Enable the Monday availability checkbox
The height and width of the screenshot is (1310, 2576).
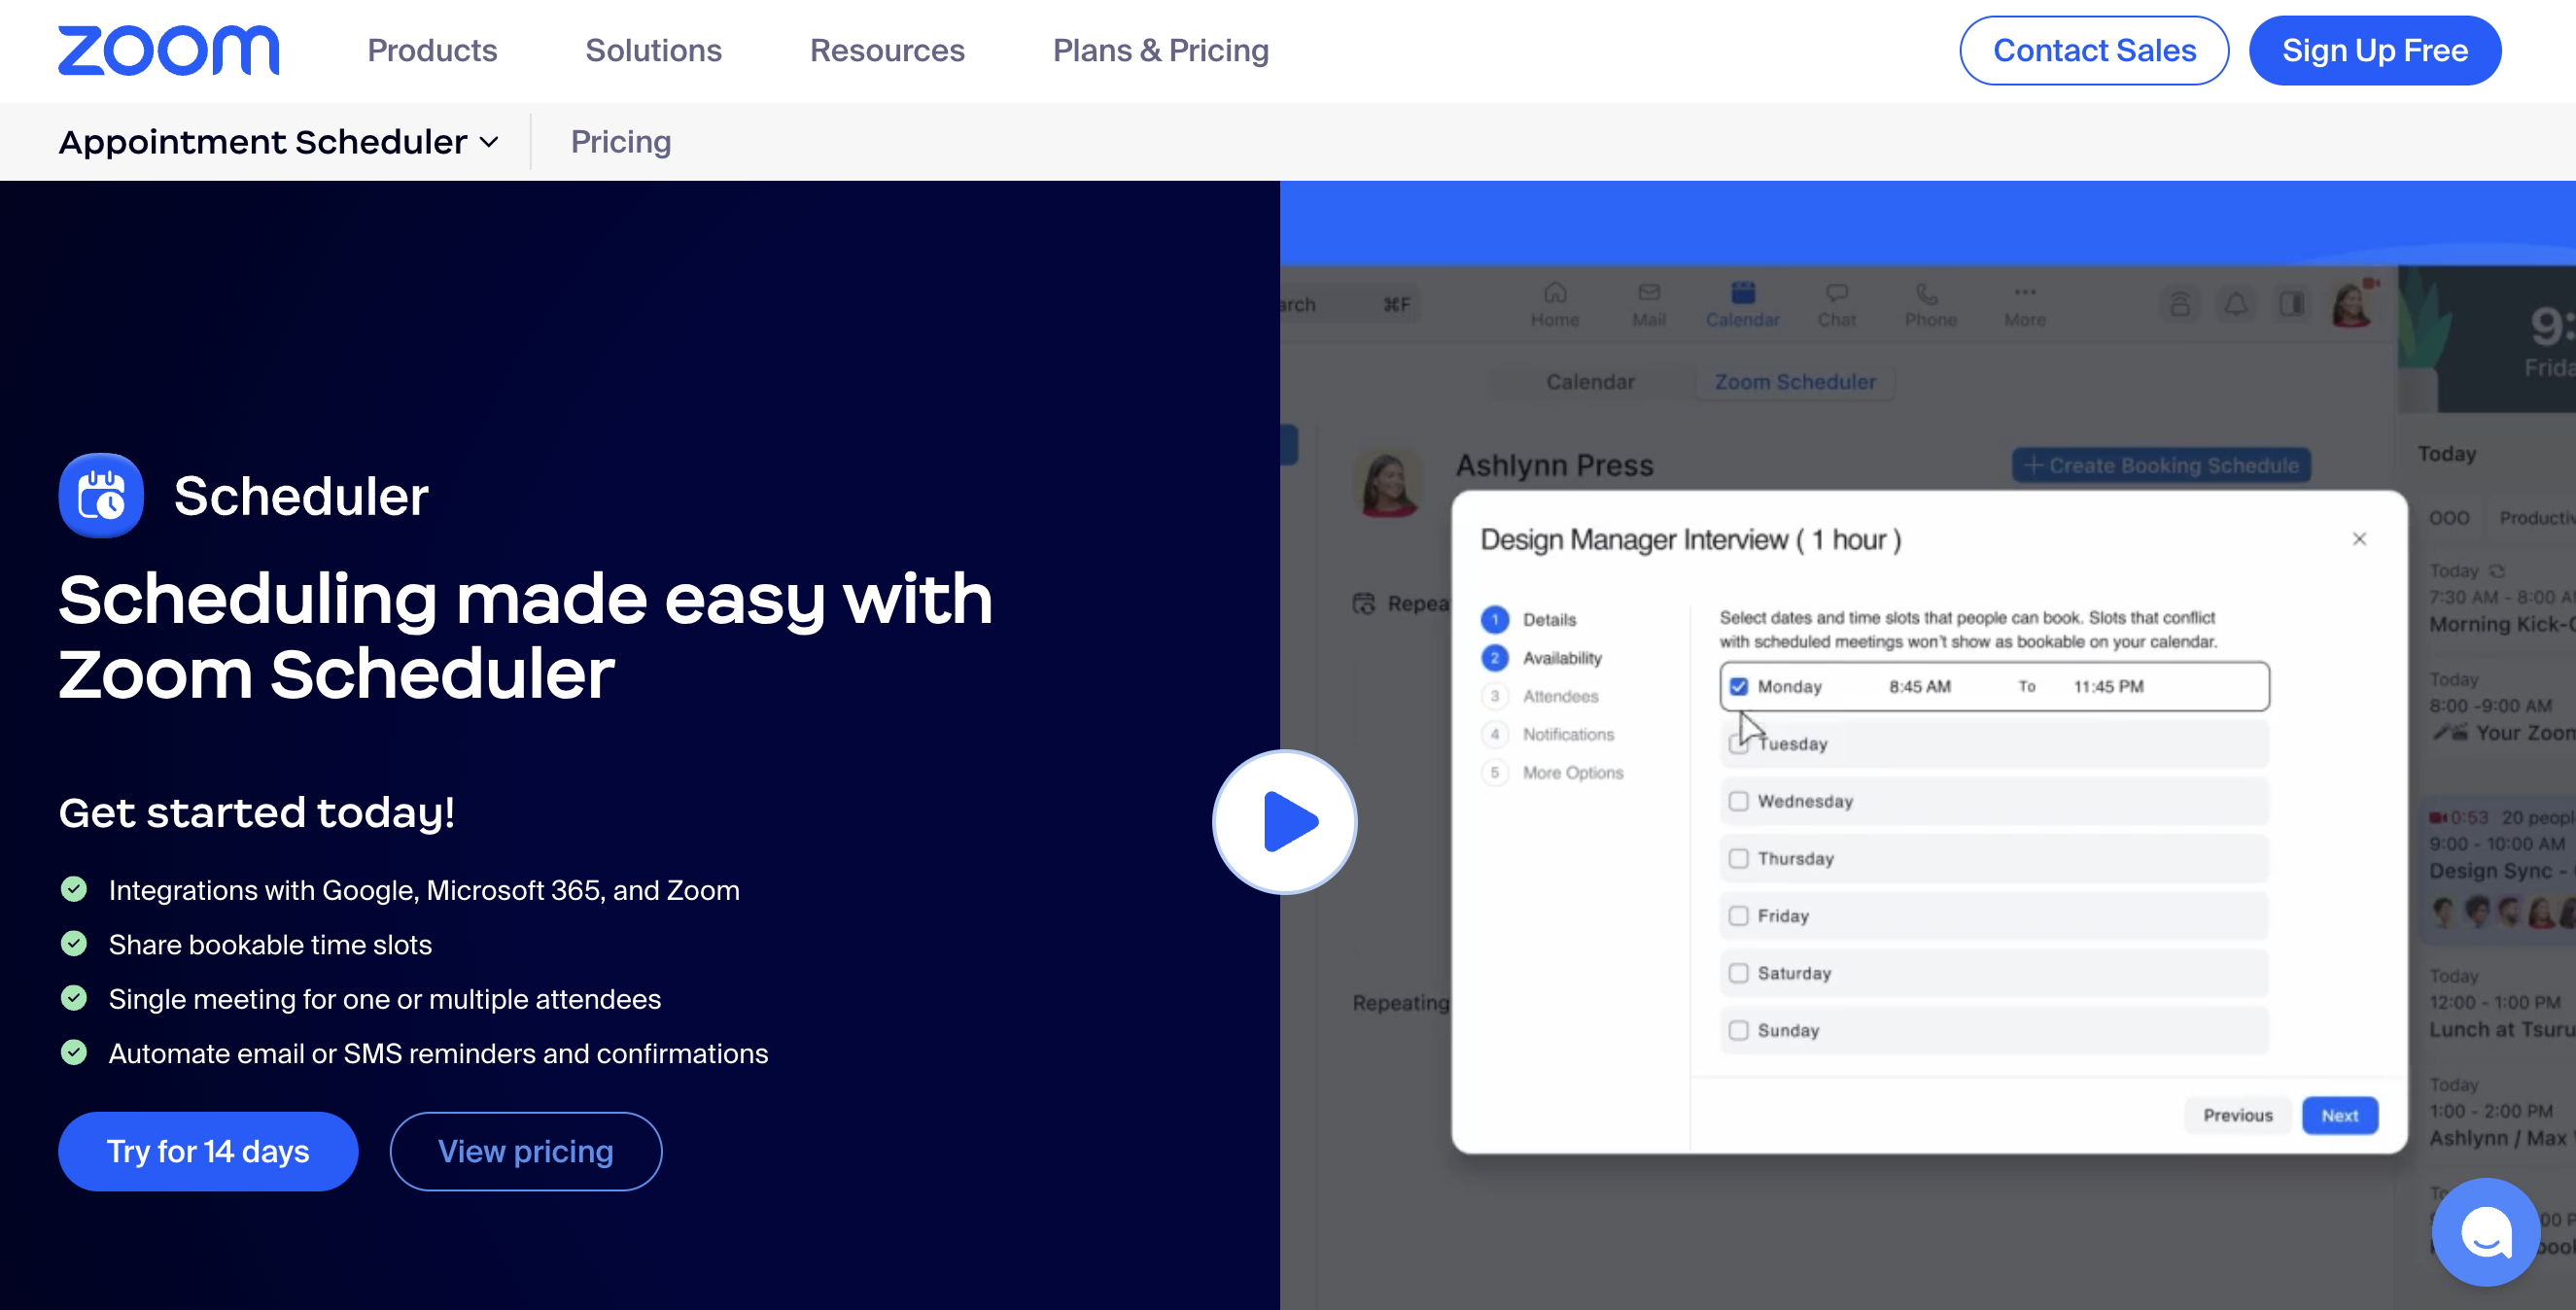1739,687
